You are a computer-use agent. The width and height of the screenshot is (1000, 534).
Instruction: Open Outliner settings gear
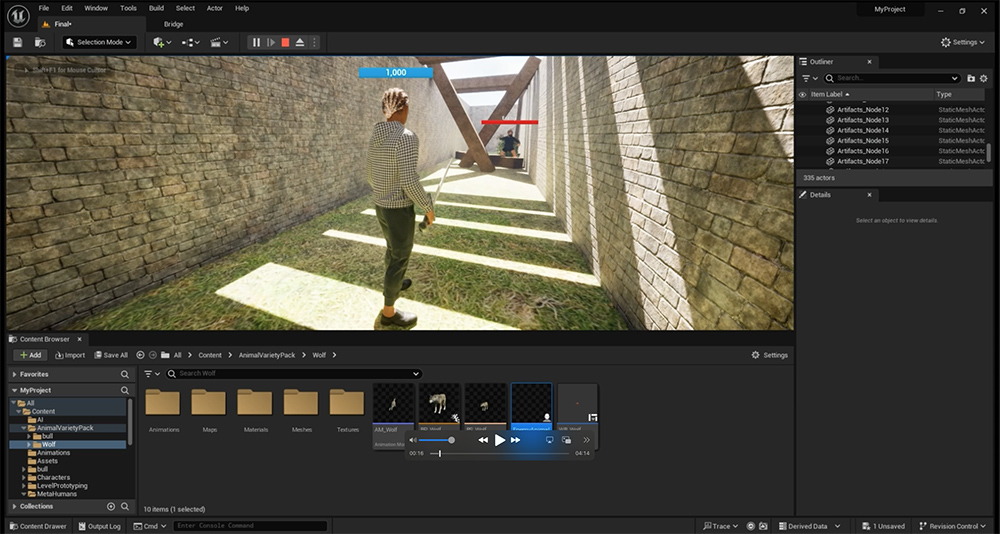tap(983, 78)
